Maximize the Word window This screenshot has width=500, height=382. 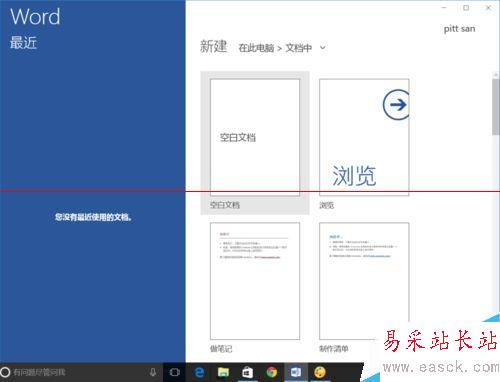pyautogui.click(x=466, y=8)
